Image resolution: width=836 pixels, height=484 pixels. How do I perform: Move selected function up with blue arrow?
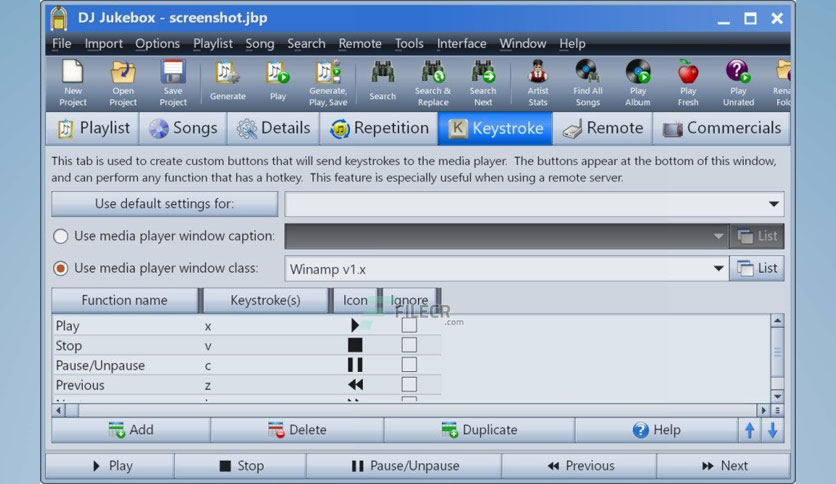tap(750, 430)
